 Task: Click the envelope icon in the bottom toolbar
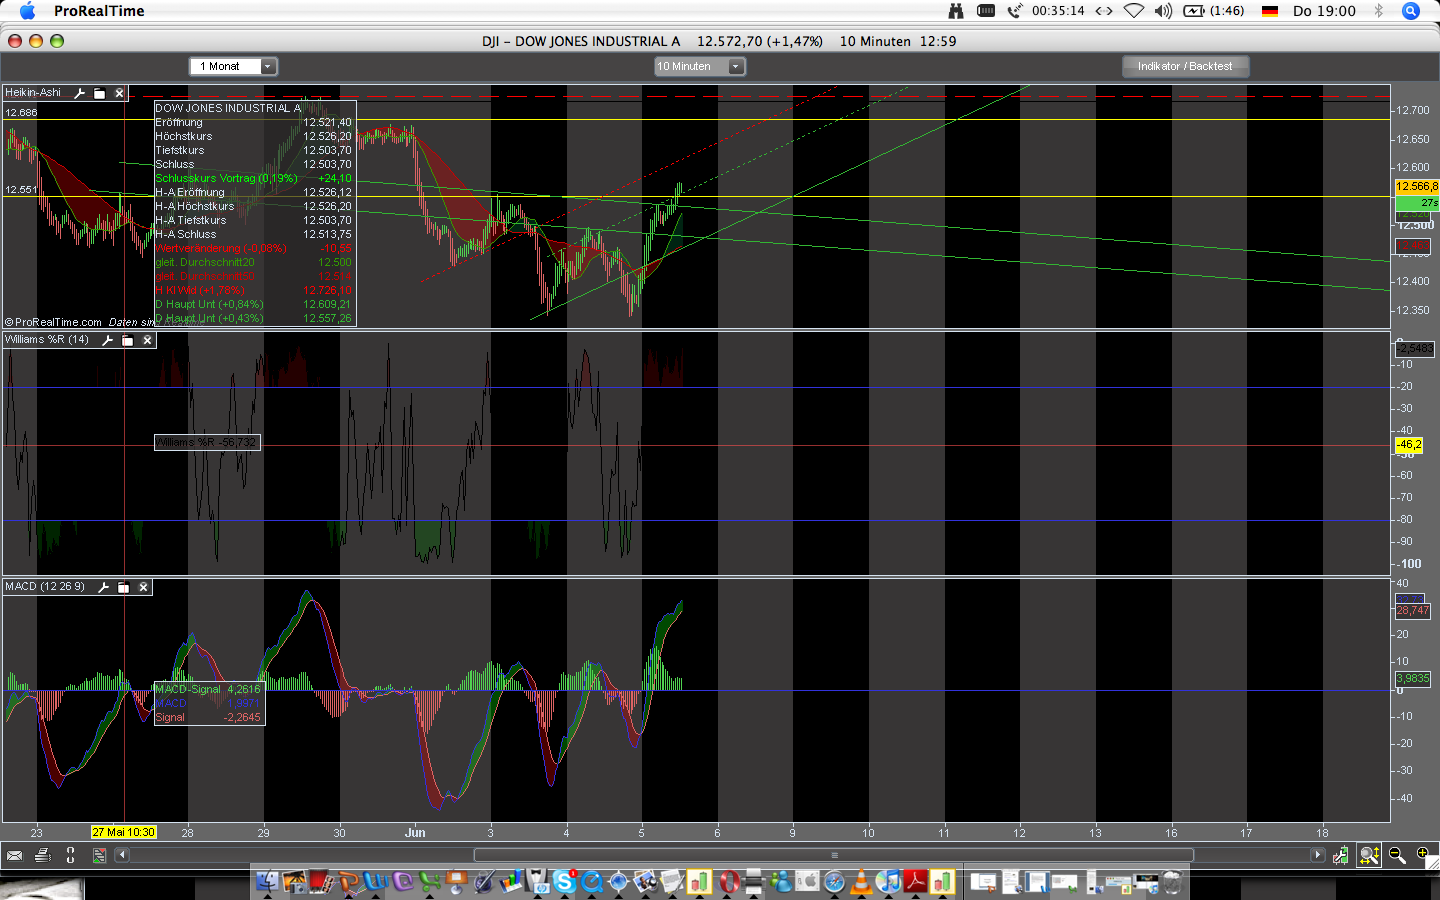point(14,855)
